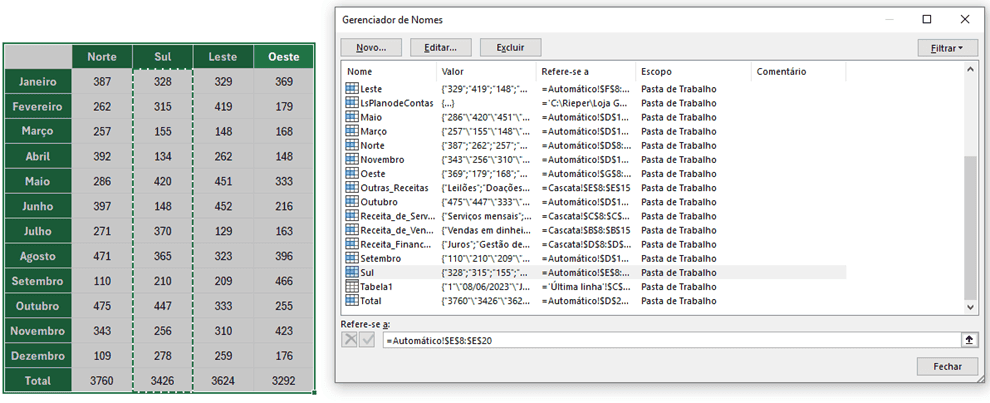Click the icon beside the Total name
The width and height of the screenshot is (990, 403).
coord(352,301)
